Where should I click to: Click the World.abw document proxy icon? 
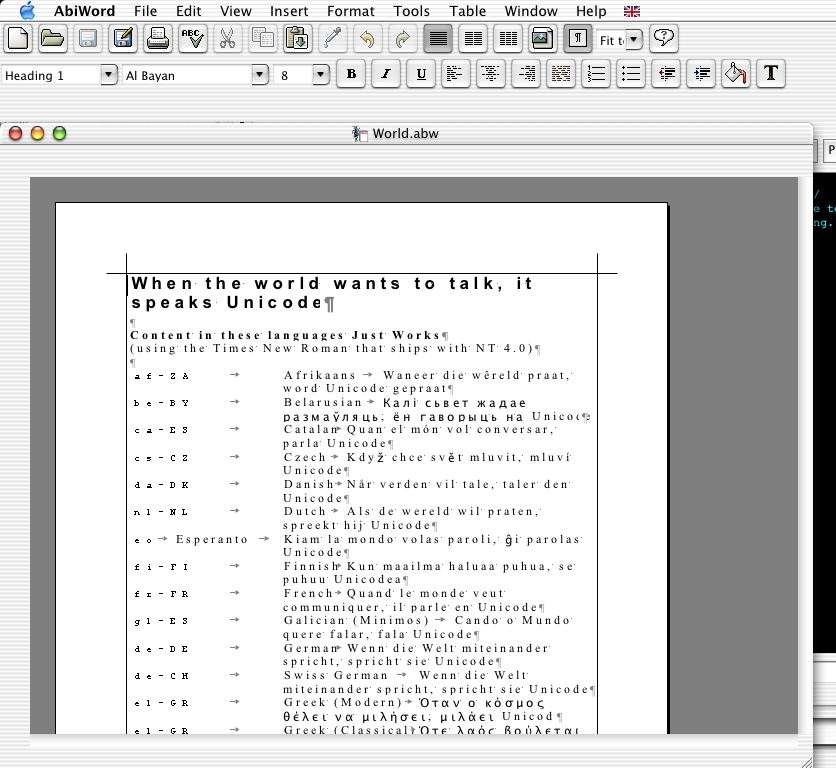pos(360,134)
